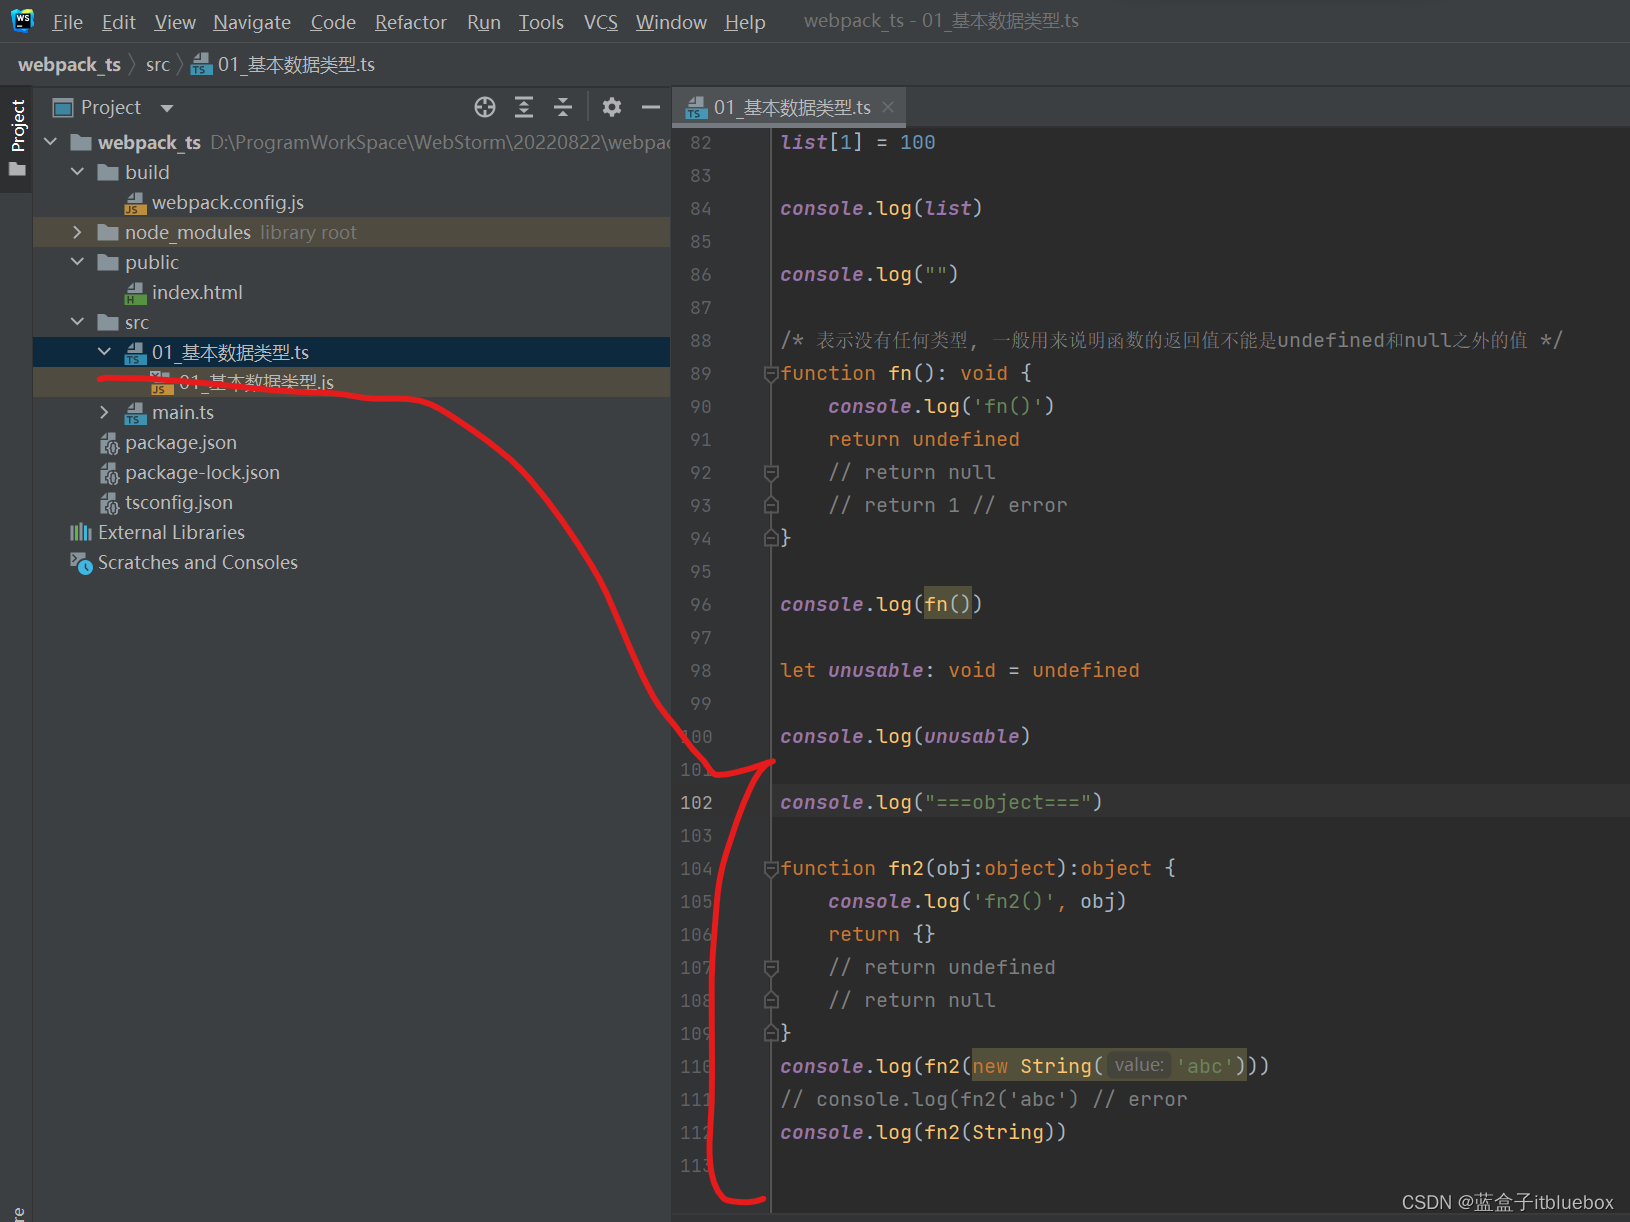Click the External Libraries icon
1630x1222 pixels.
(x=81, y=532)
